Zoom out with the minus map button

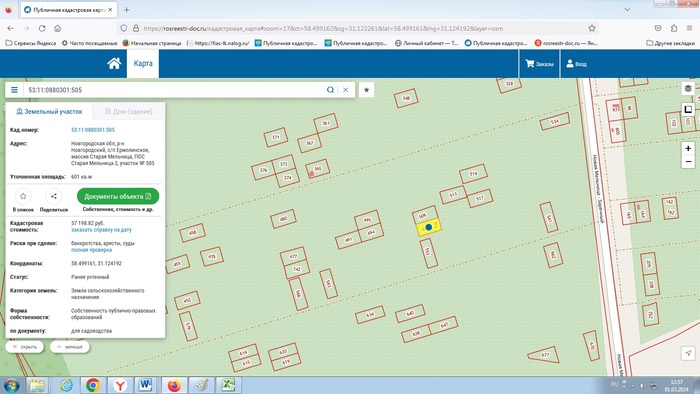(688, 162)
